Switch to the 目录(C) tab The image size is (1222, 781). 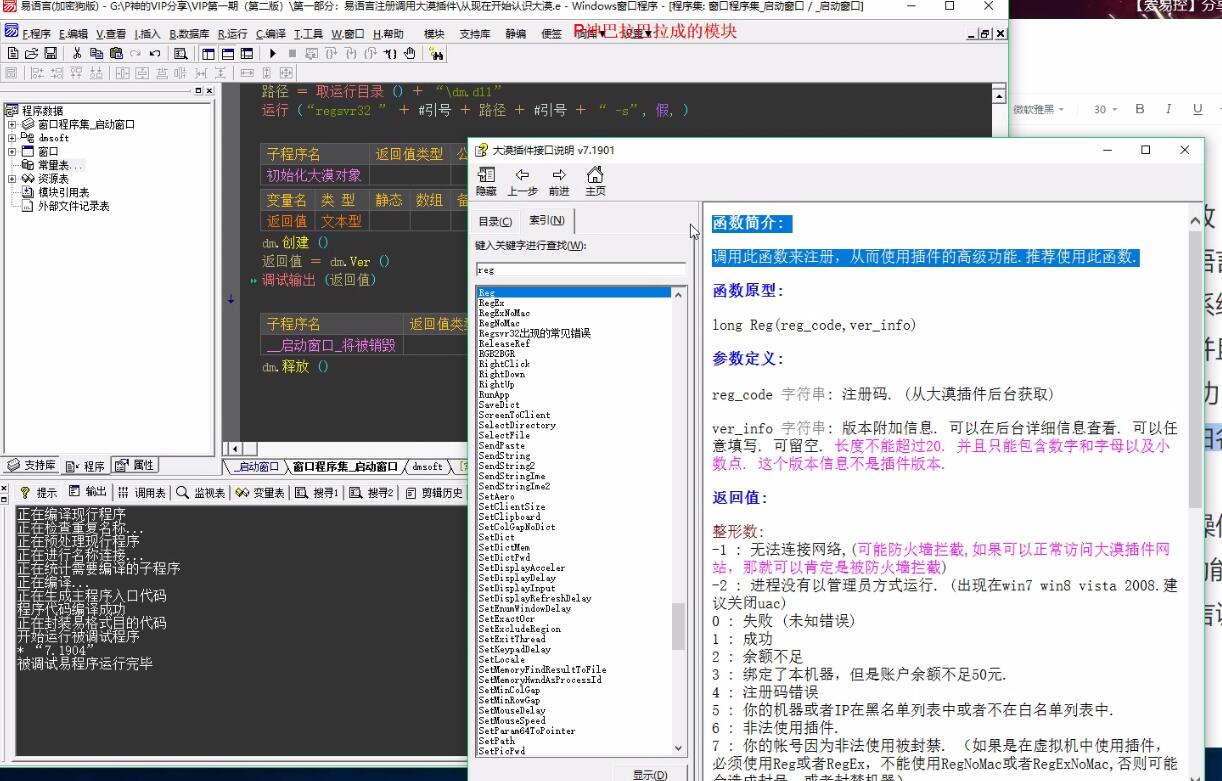tap(495, 220)
